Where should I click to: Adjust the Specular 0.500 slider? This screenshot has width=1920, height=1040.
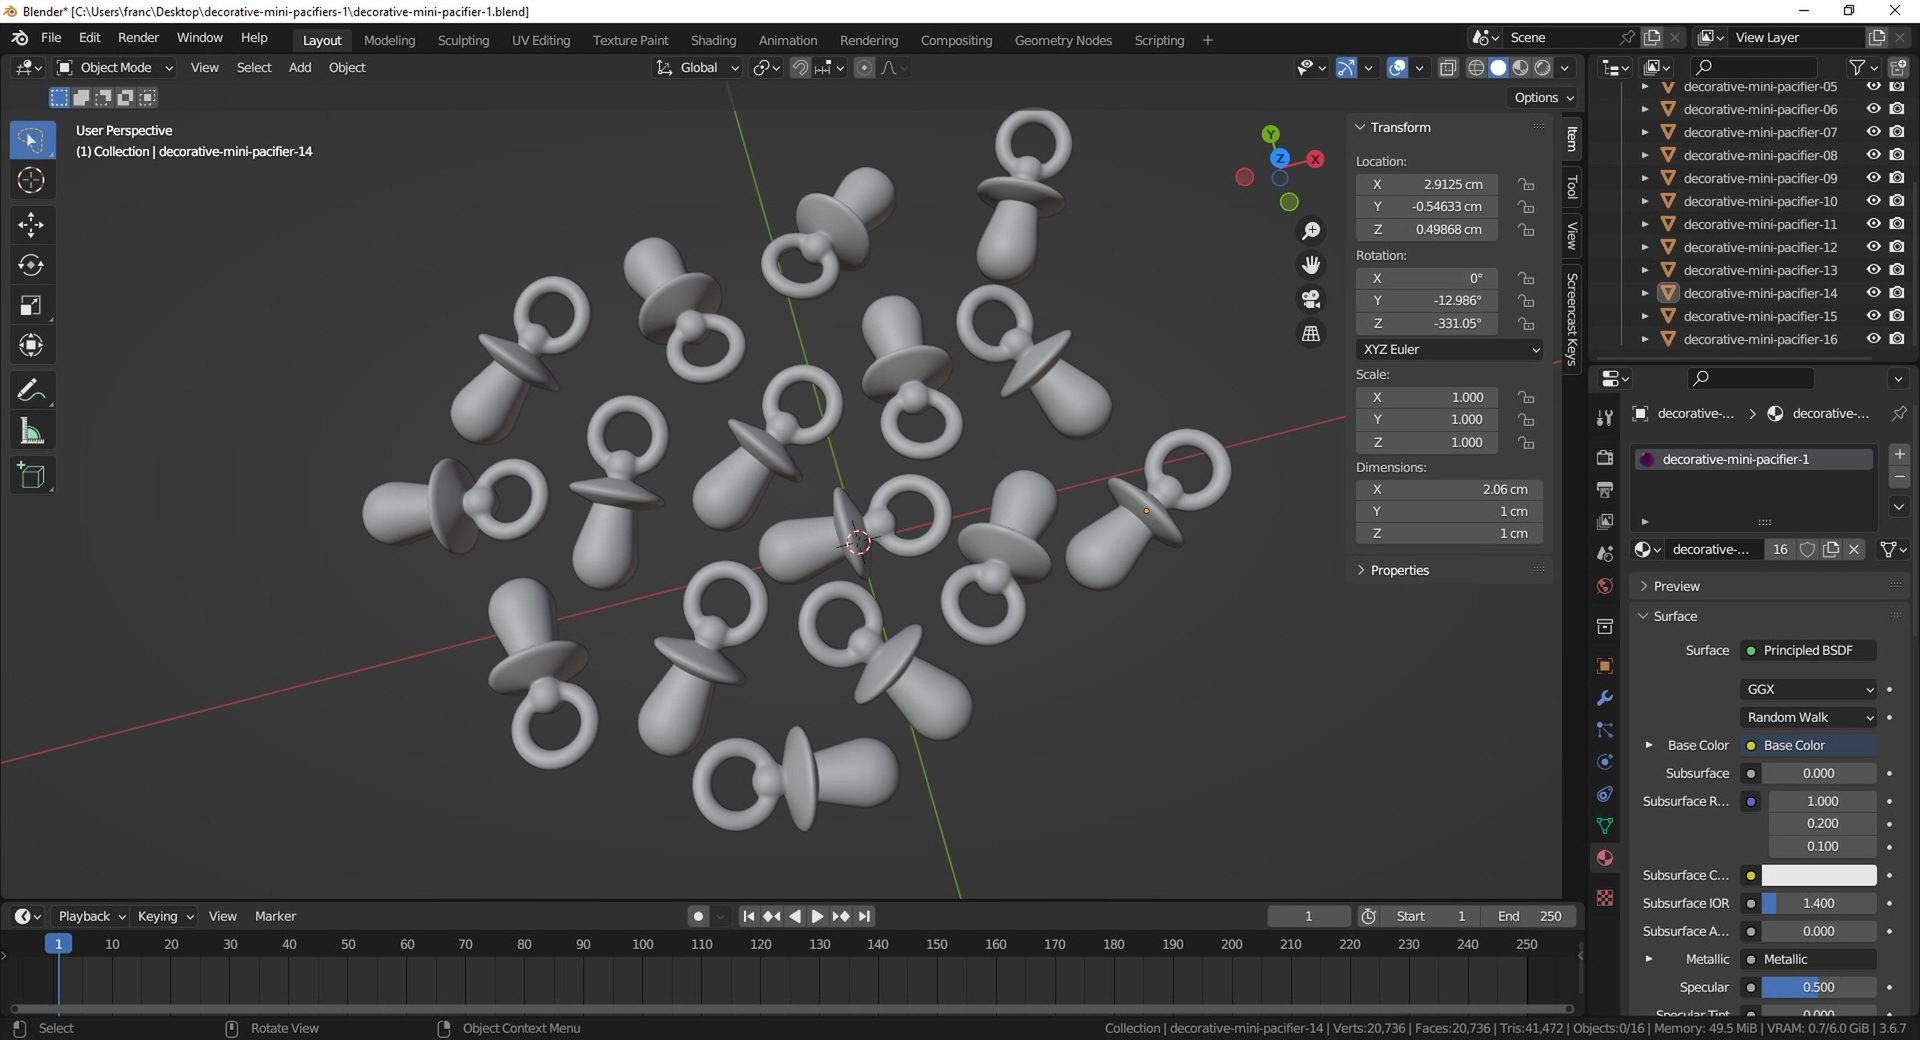tap(1819, 987)
